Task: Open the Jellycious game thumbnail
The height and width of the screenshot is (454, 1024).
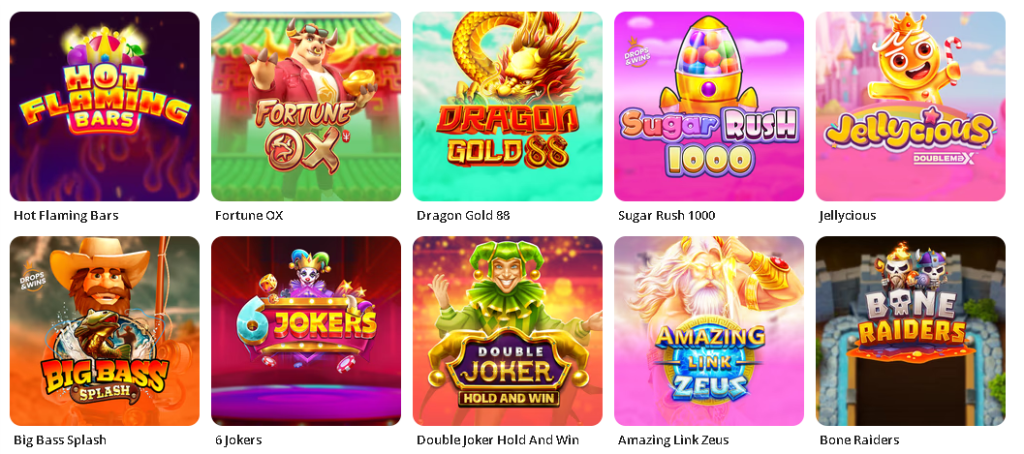Action: pos(910,106)
